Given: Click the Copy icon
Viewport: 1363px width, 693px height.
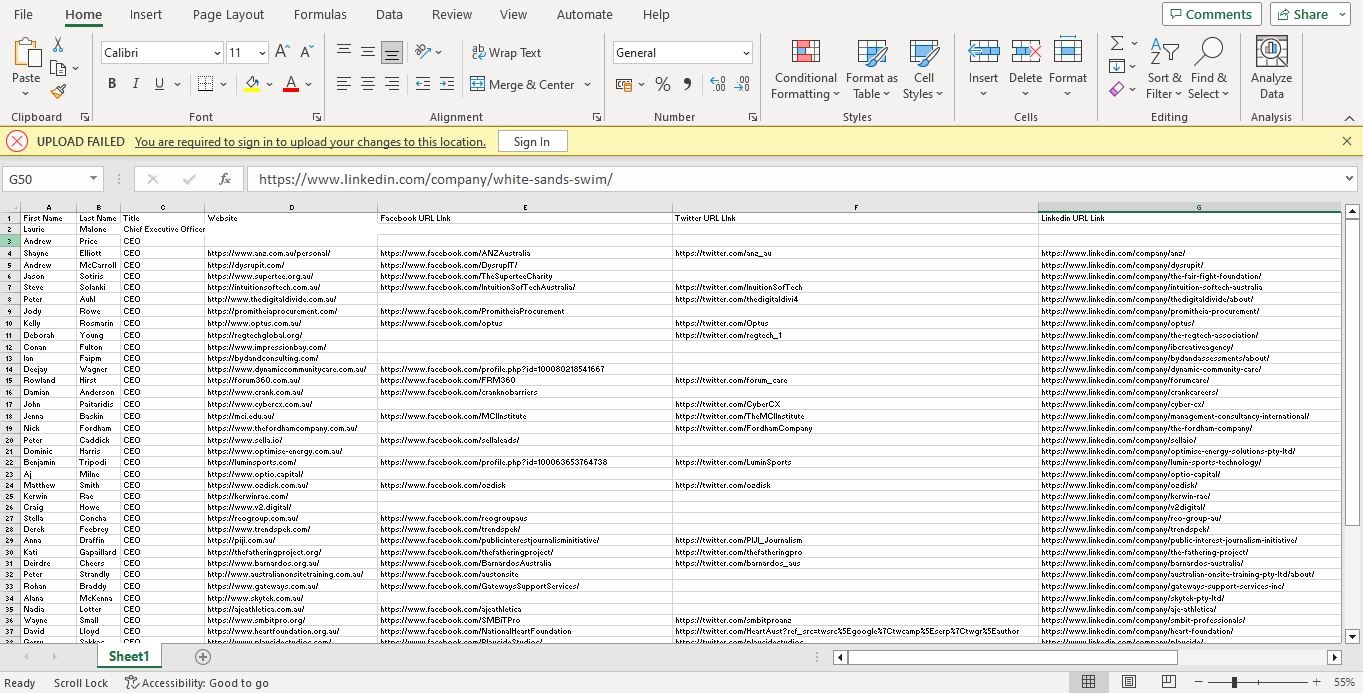Looking at the screenshot, I should (58, 68).
